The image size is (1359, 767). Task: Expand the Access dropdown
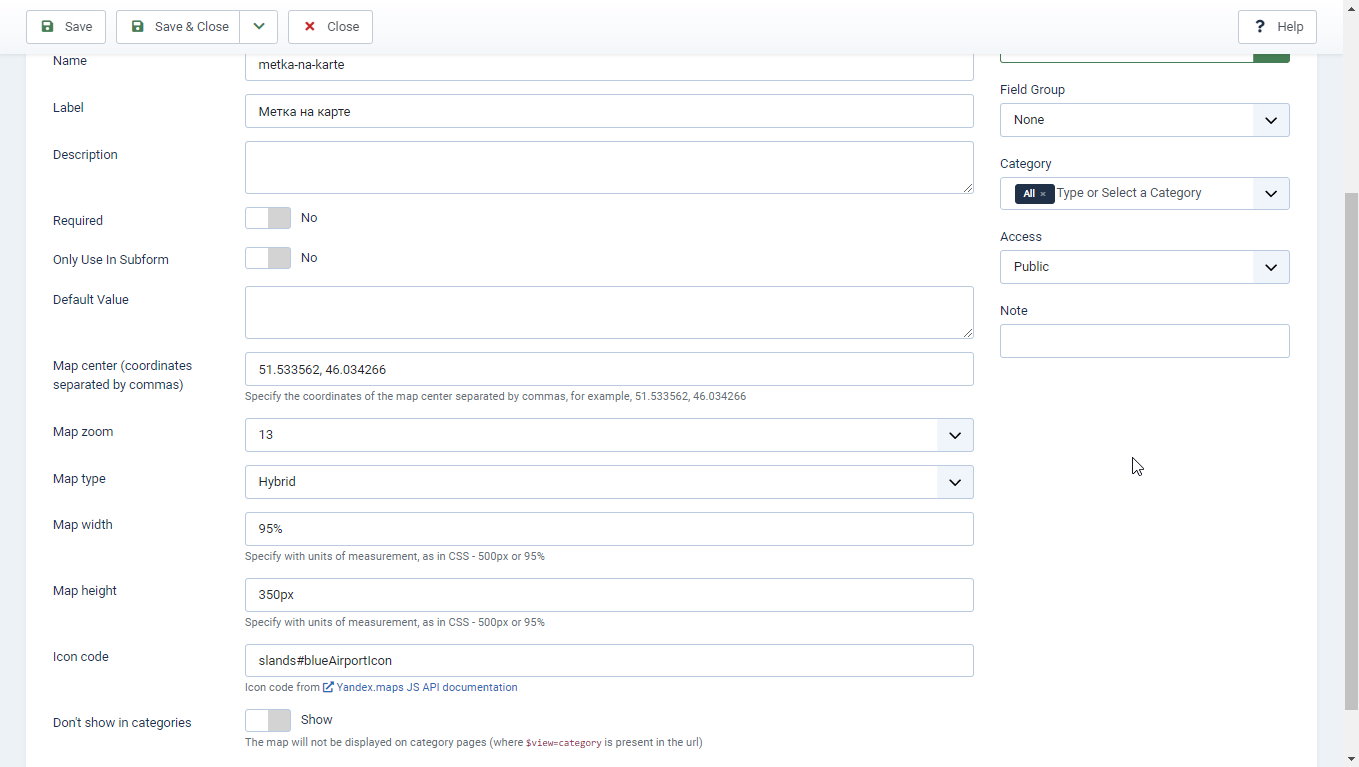(1144, 267)
